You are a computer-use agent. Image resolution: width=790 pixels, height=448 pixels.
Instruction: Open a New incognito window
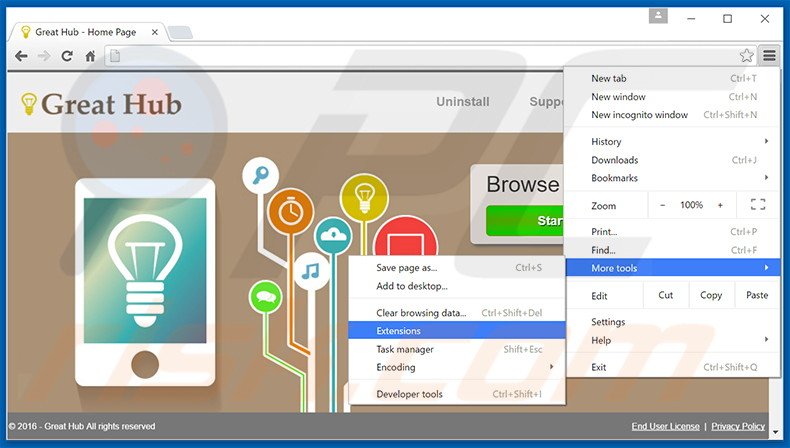click(x=673, y=114)
